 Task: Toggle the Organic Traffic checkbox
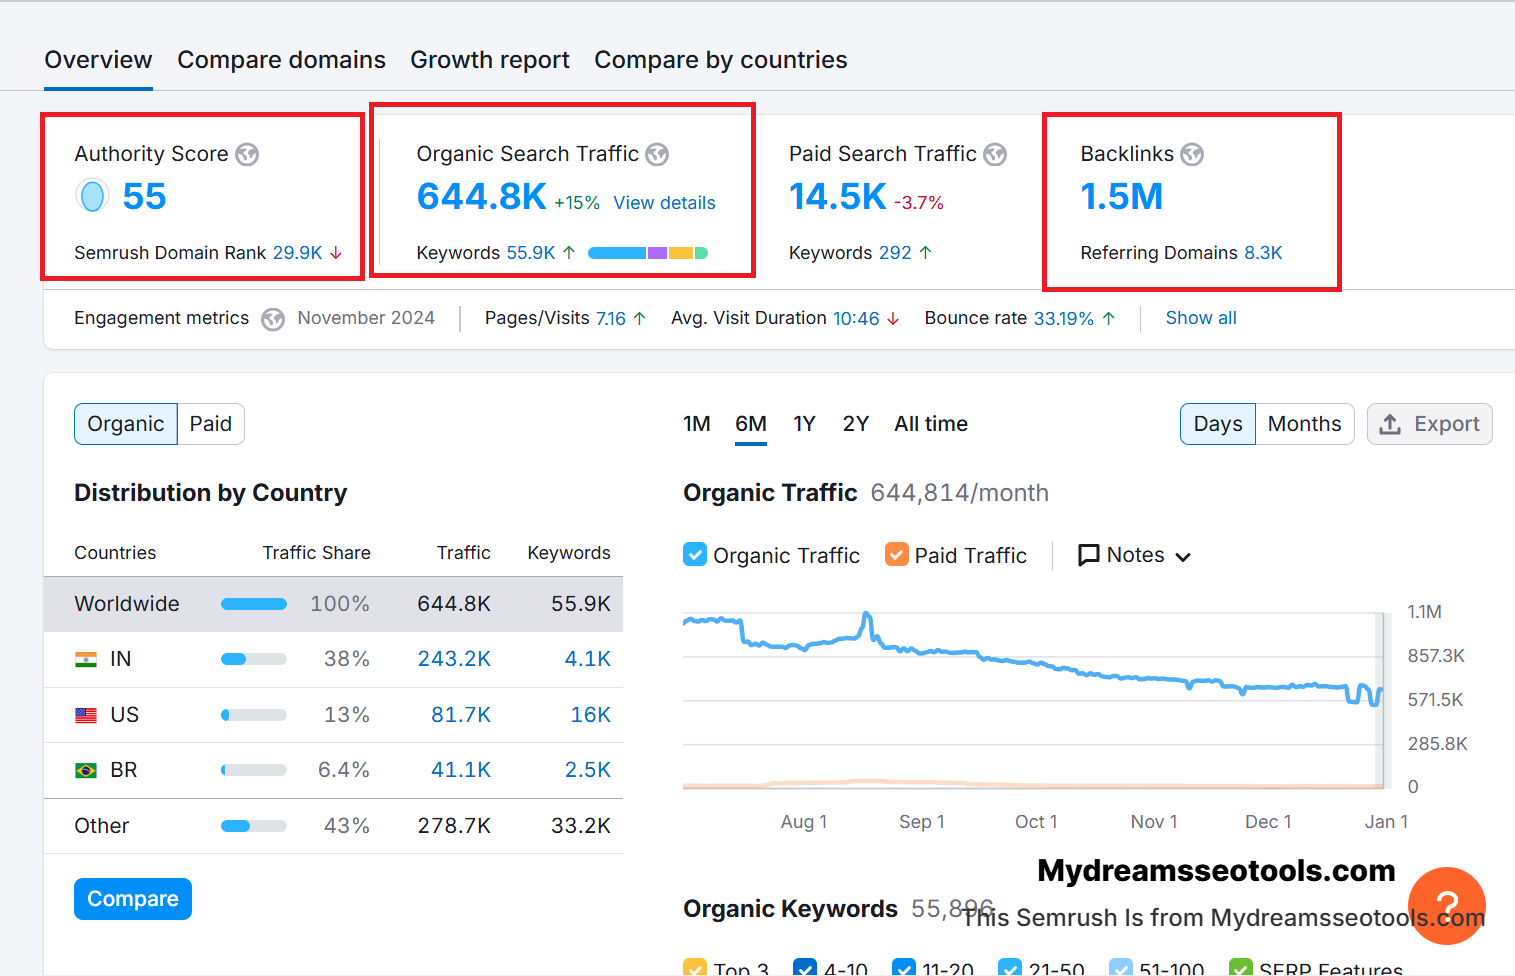pos(695,554)
